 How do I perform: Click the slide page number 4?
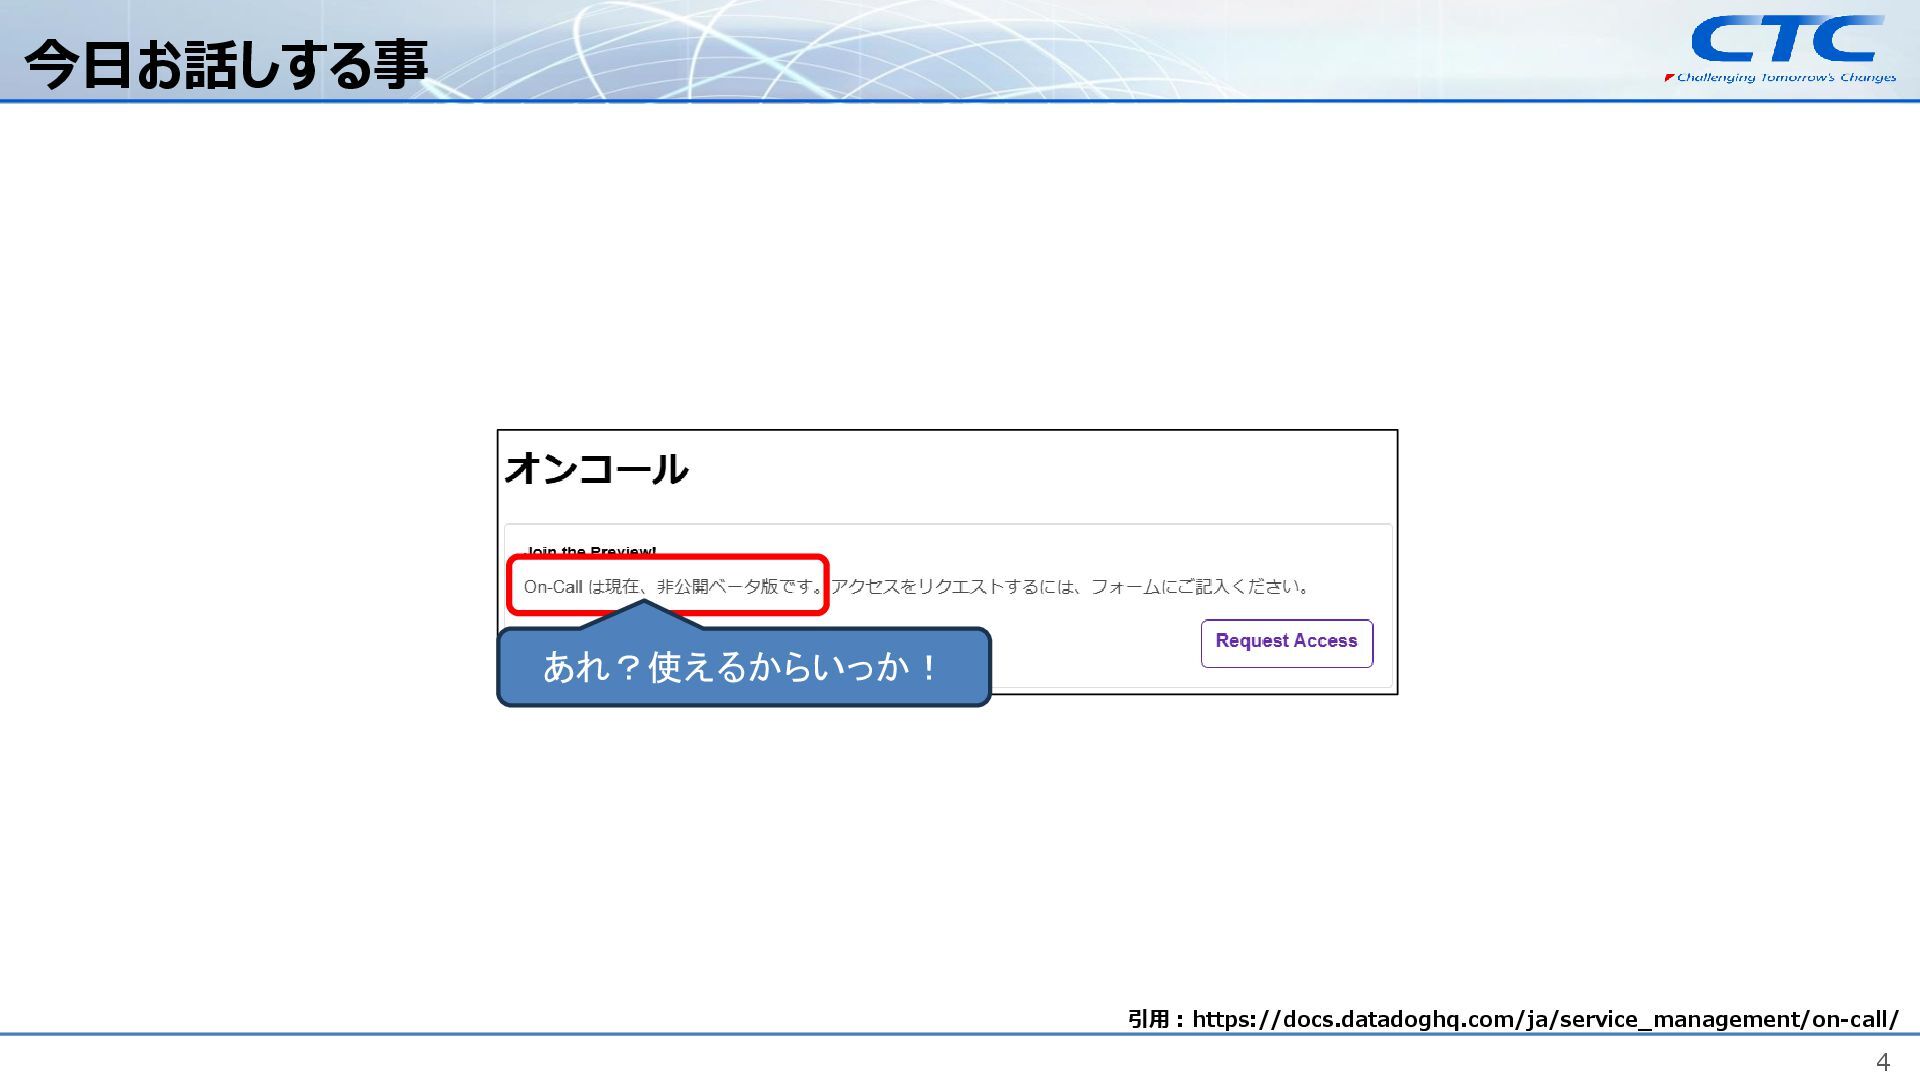(x=1883, y=1062)
